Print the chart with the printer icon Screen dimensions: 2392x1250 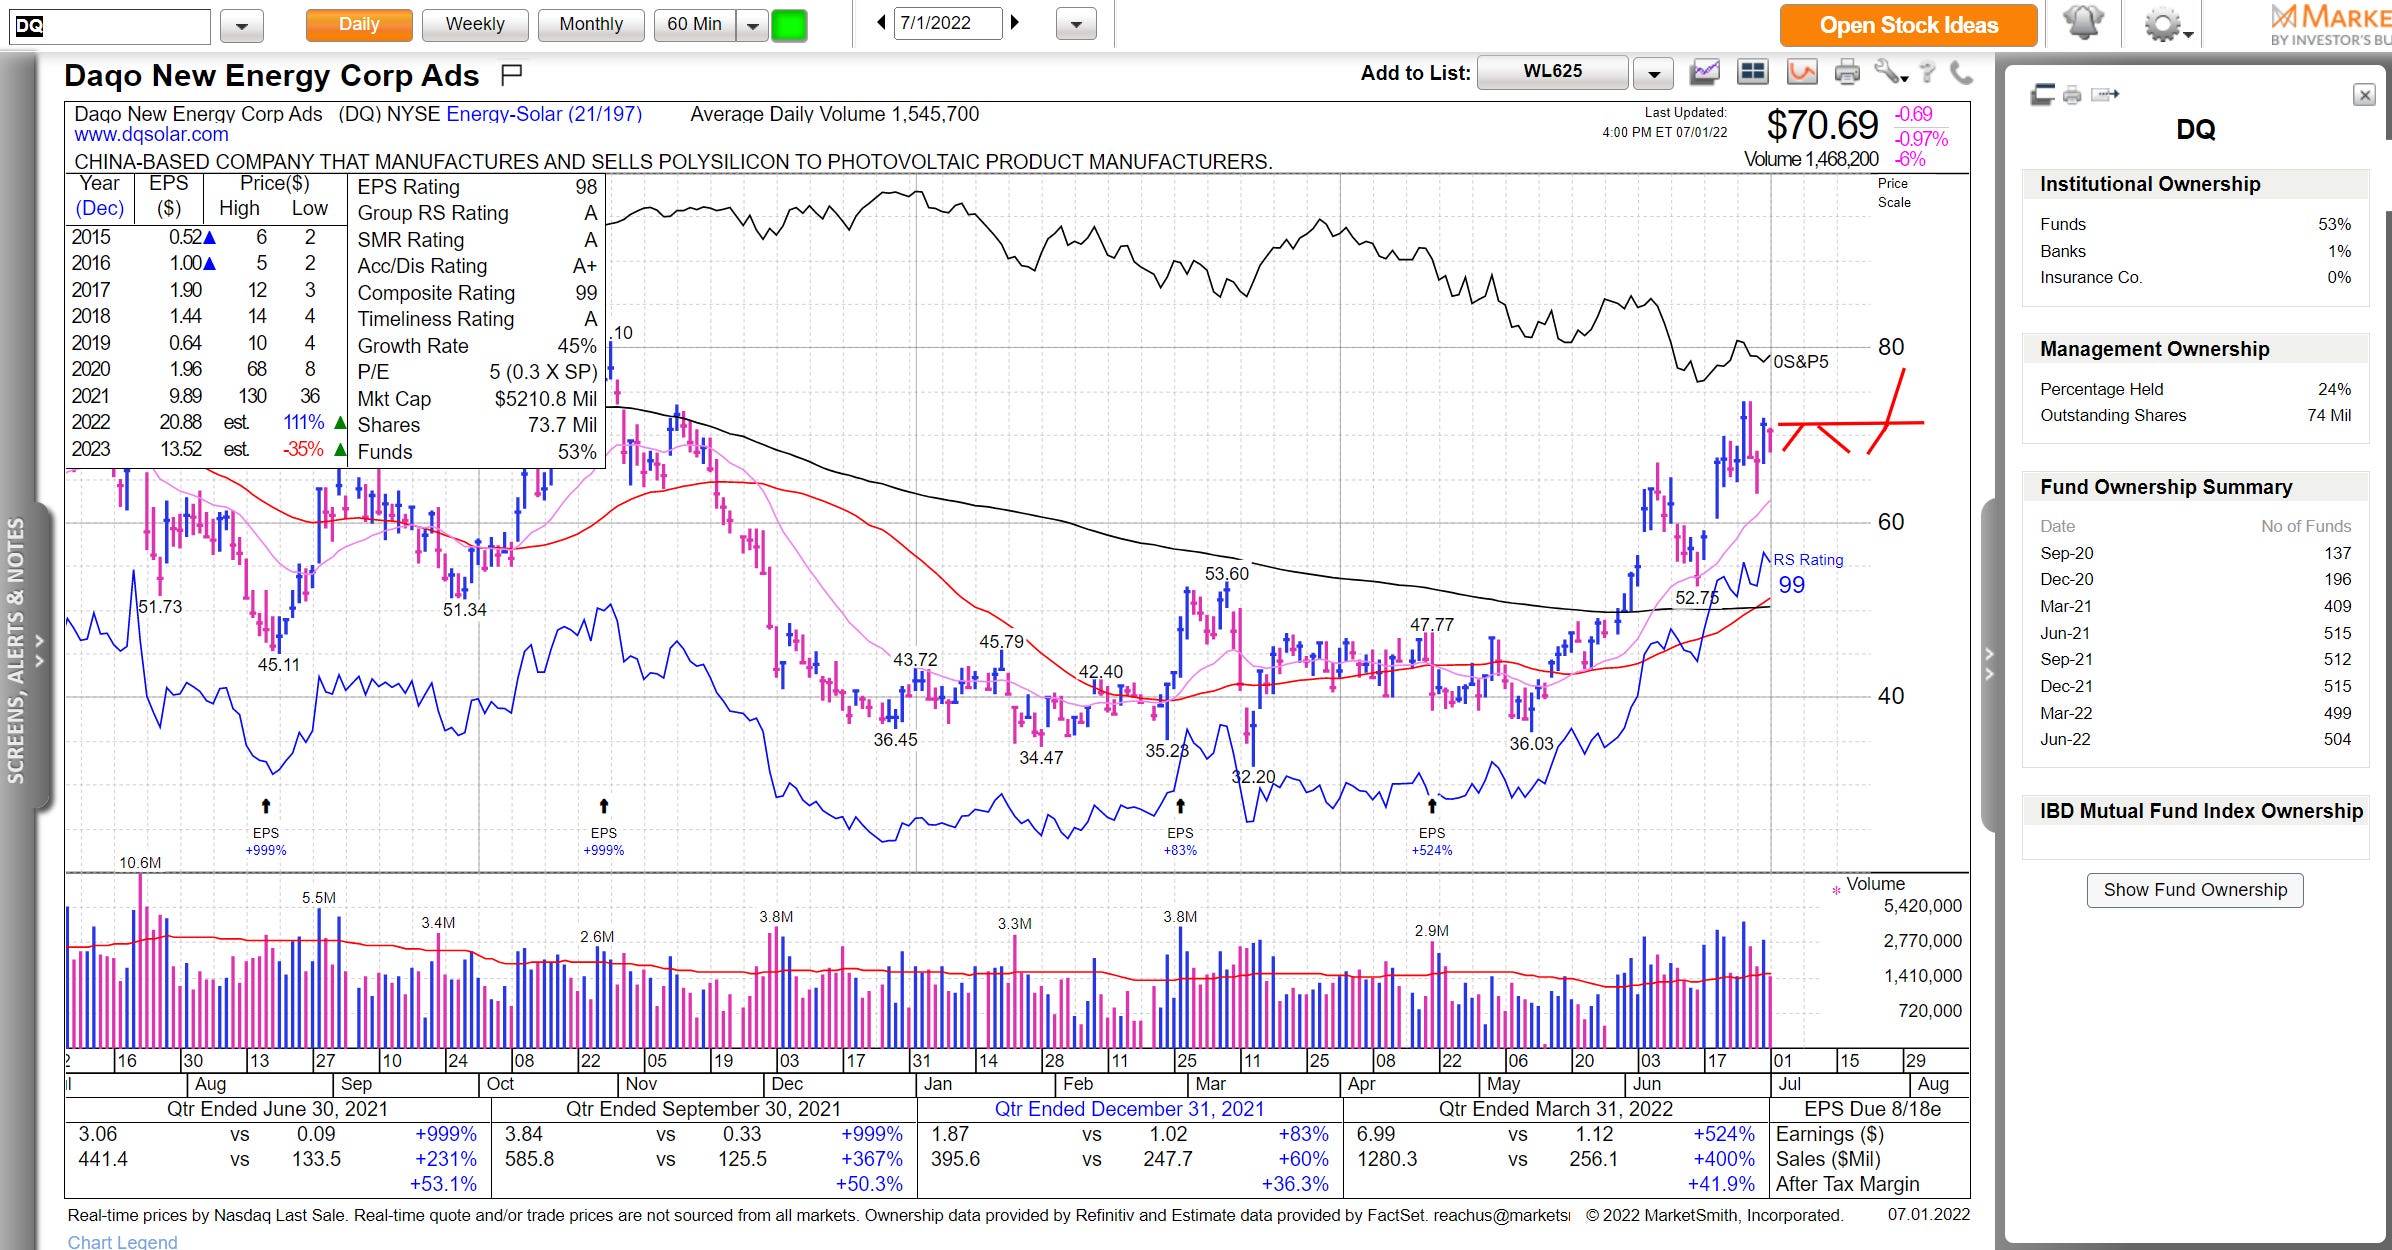[x=1848, y=72]
